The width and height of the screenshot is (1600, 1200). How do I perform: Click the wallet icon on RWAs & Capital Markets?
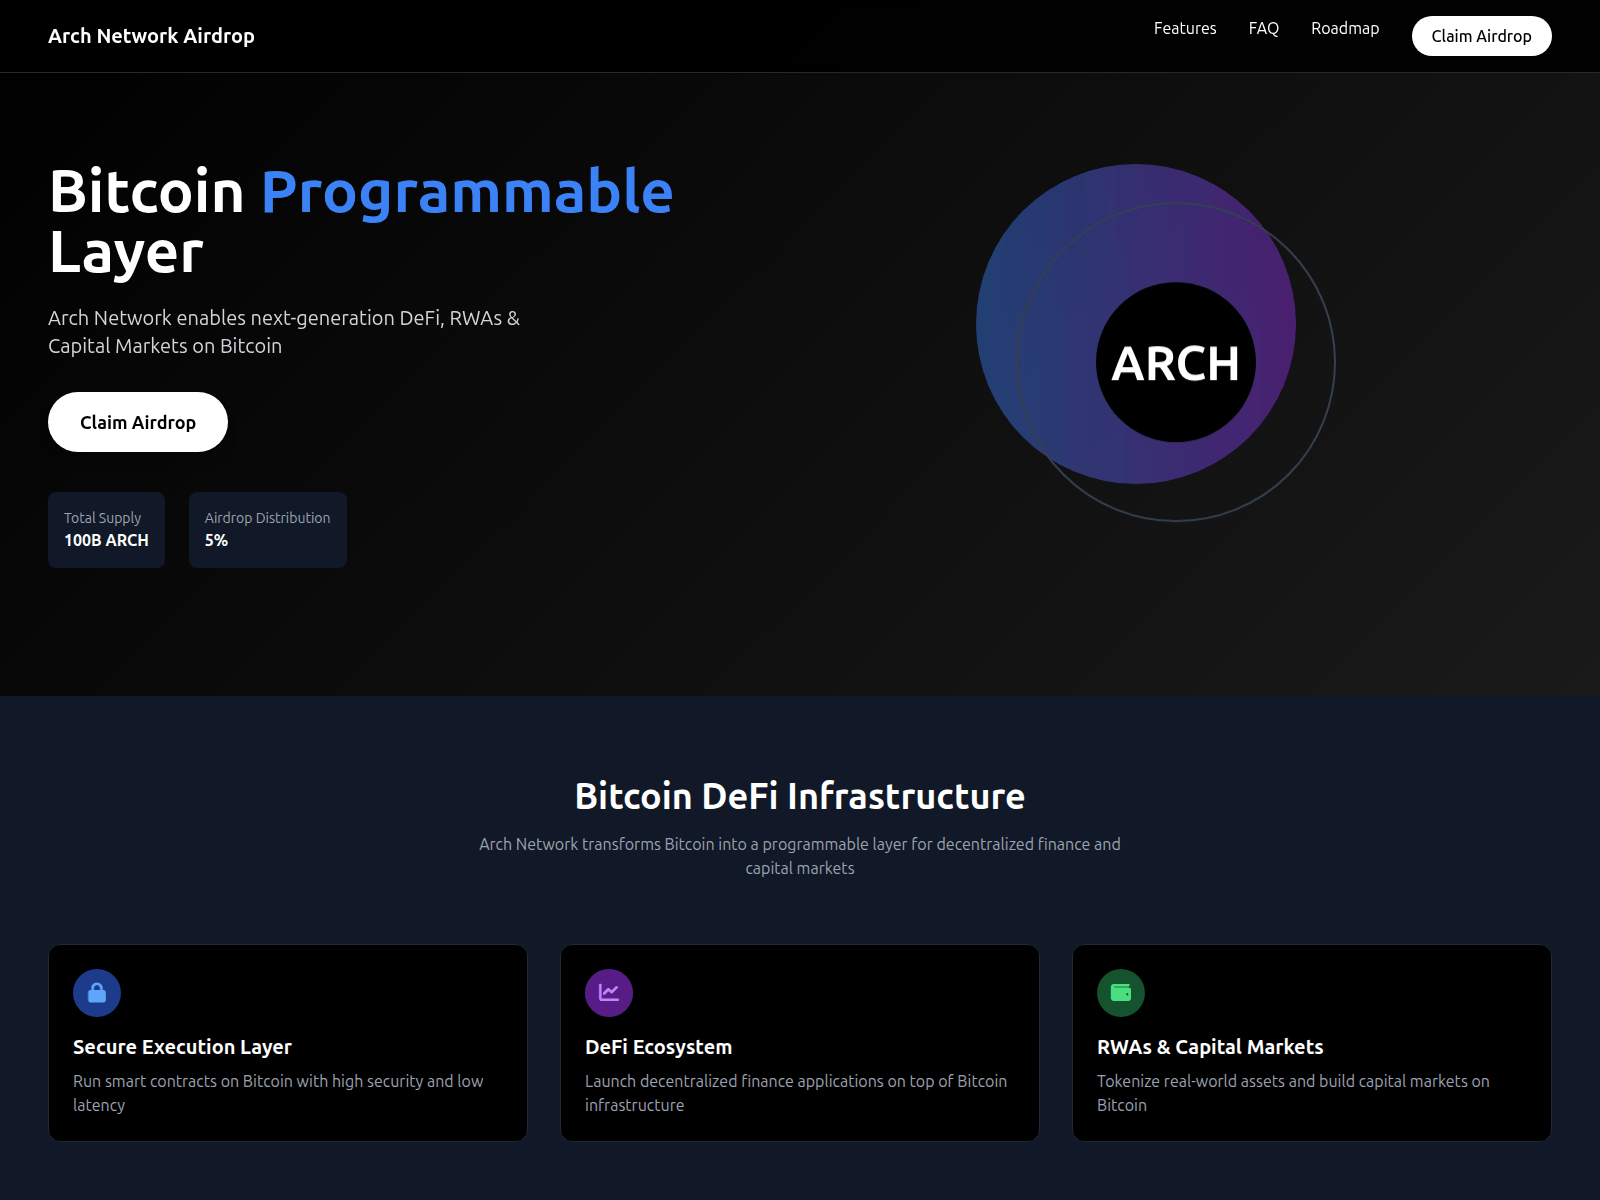pos(1121,993)
